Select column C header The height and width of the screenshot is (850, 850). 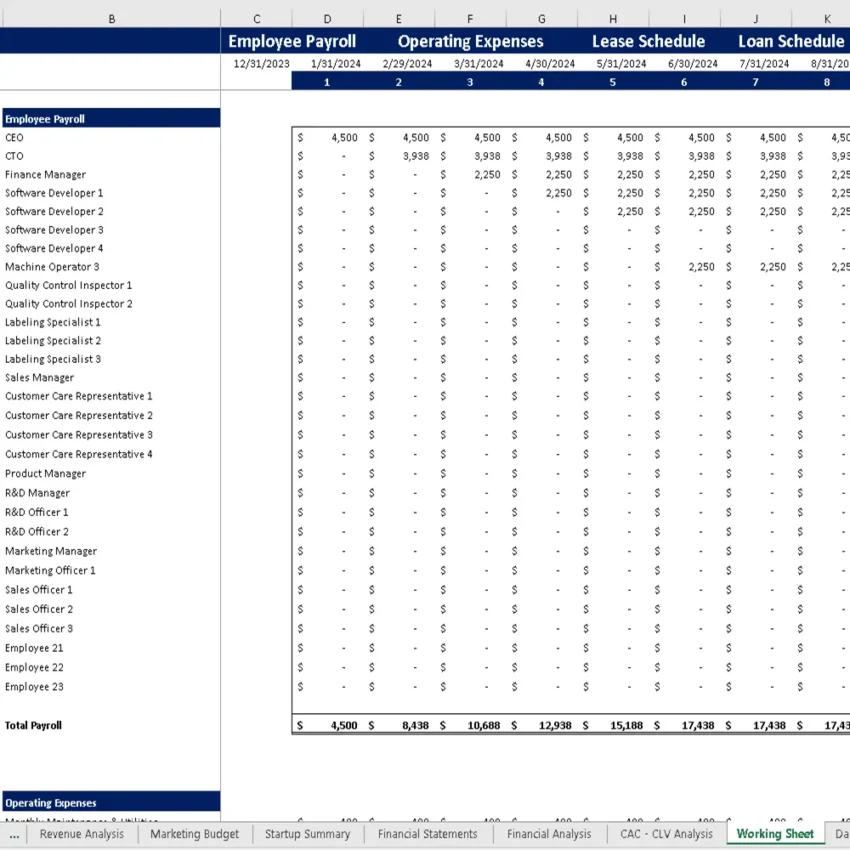coord(256,19)
